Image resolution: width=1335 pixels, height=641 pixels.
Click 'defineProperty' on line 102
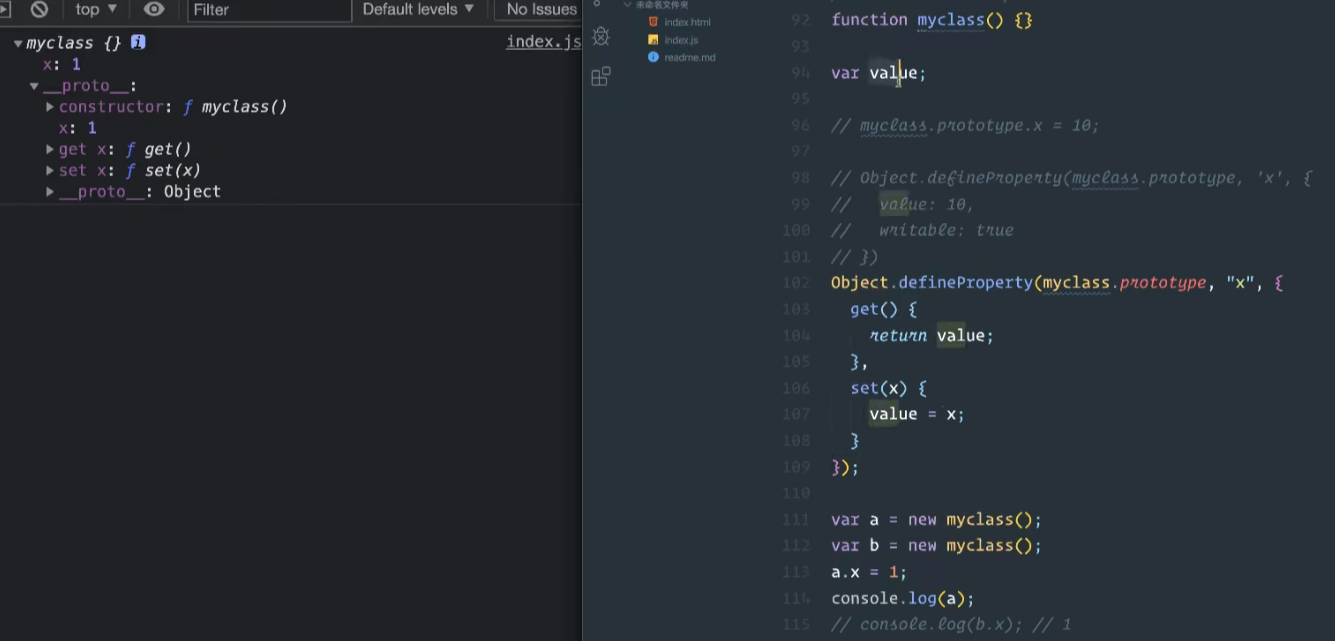click(966, 283)
